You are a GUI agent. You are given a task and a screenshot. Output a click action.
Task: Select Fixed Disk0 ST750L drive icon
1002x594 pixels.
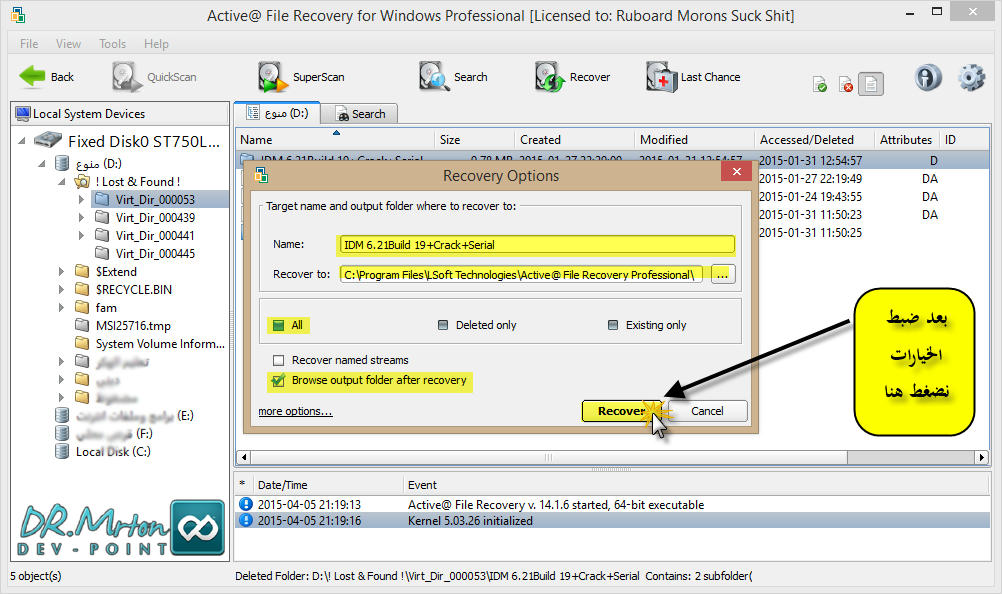[48, 140]
